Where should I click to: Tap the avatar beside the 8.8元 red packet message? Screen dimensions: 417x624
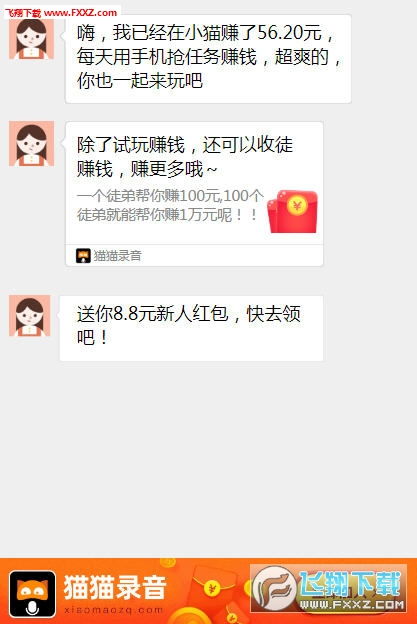pos(30,316)
